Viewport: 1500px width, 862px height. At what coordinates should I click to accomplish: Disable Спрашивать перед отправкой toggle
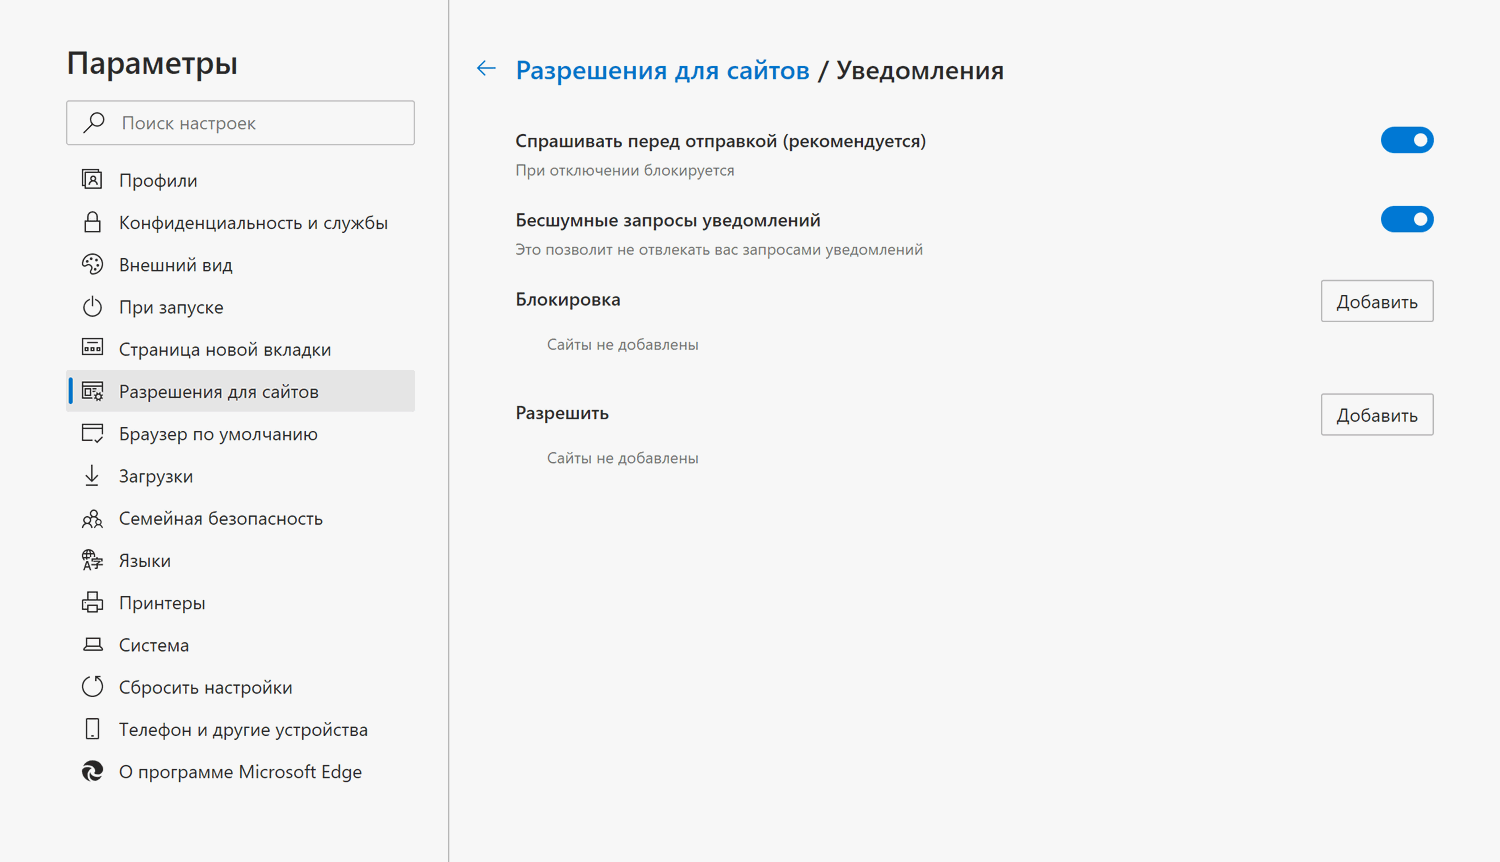(x=1407, y=140)
